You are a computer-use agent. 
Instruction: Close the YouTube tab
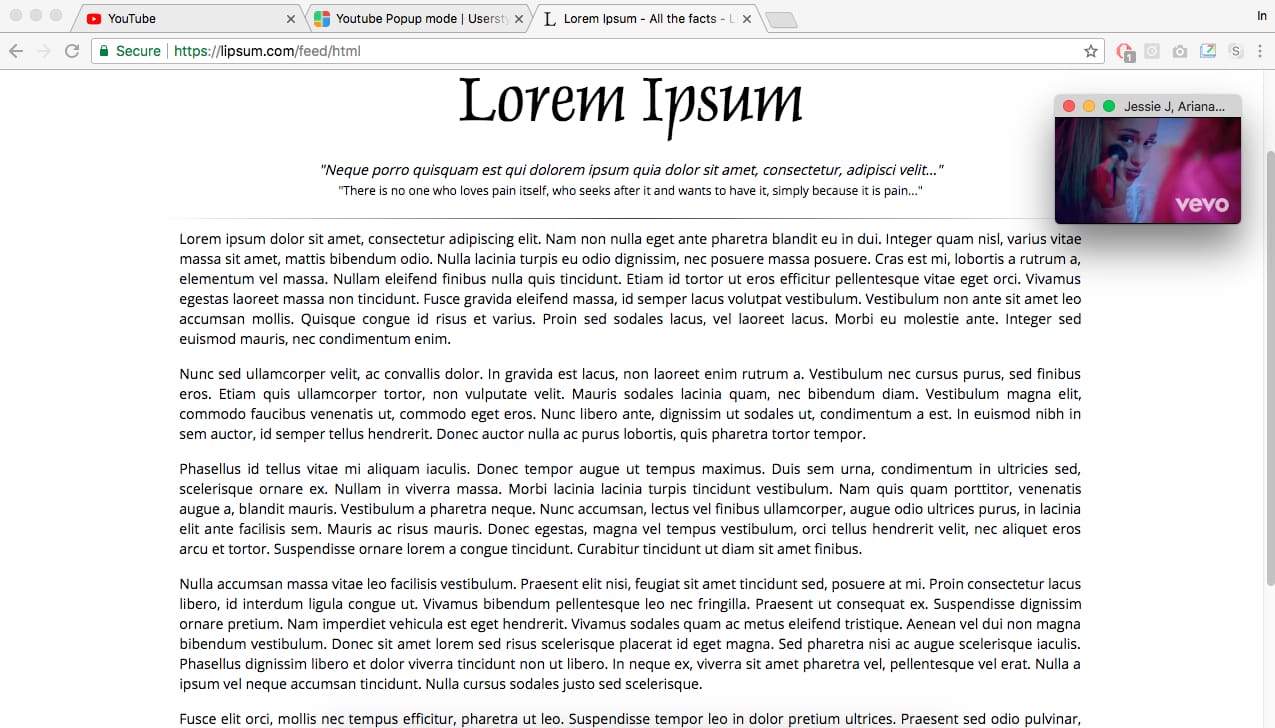291,19
